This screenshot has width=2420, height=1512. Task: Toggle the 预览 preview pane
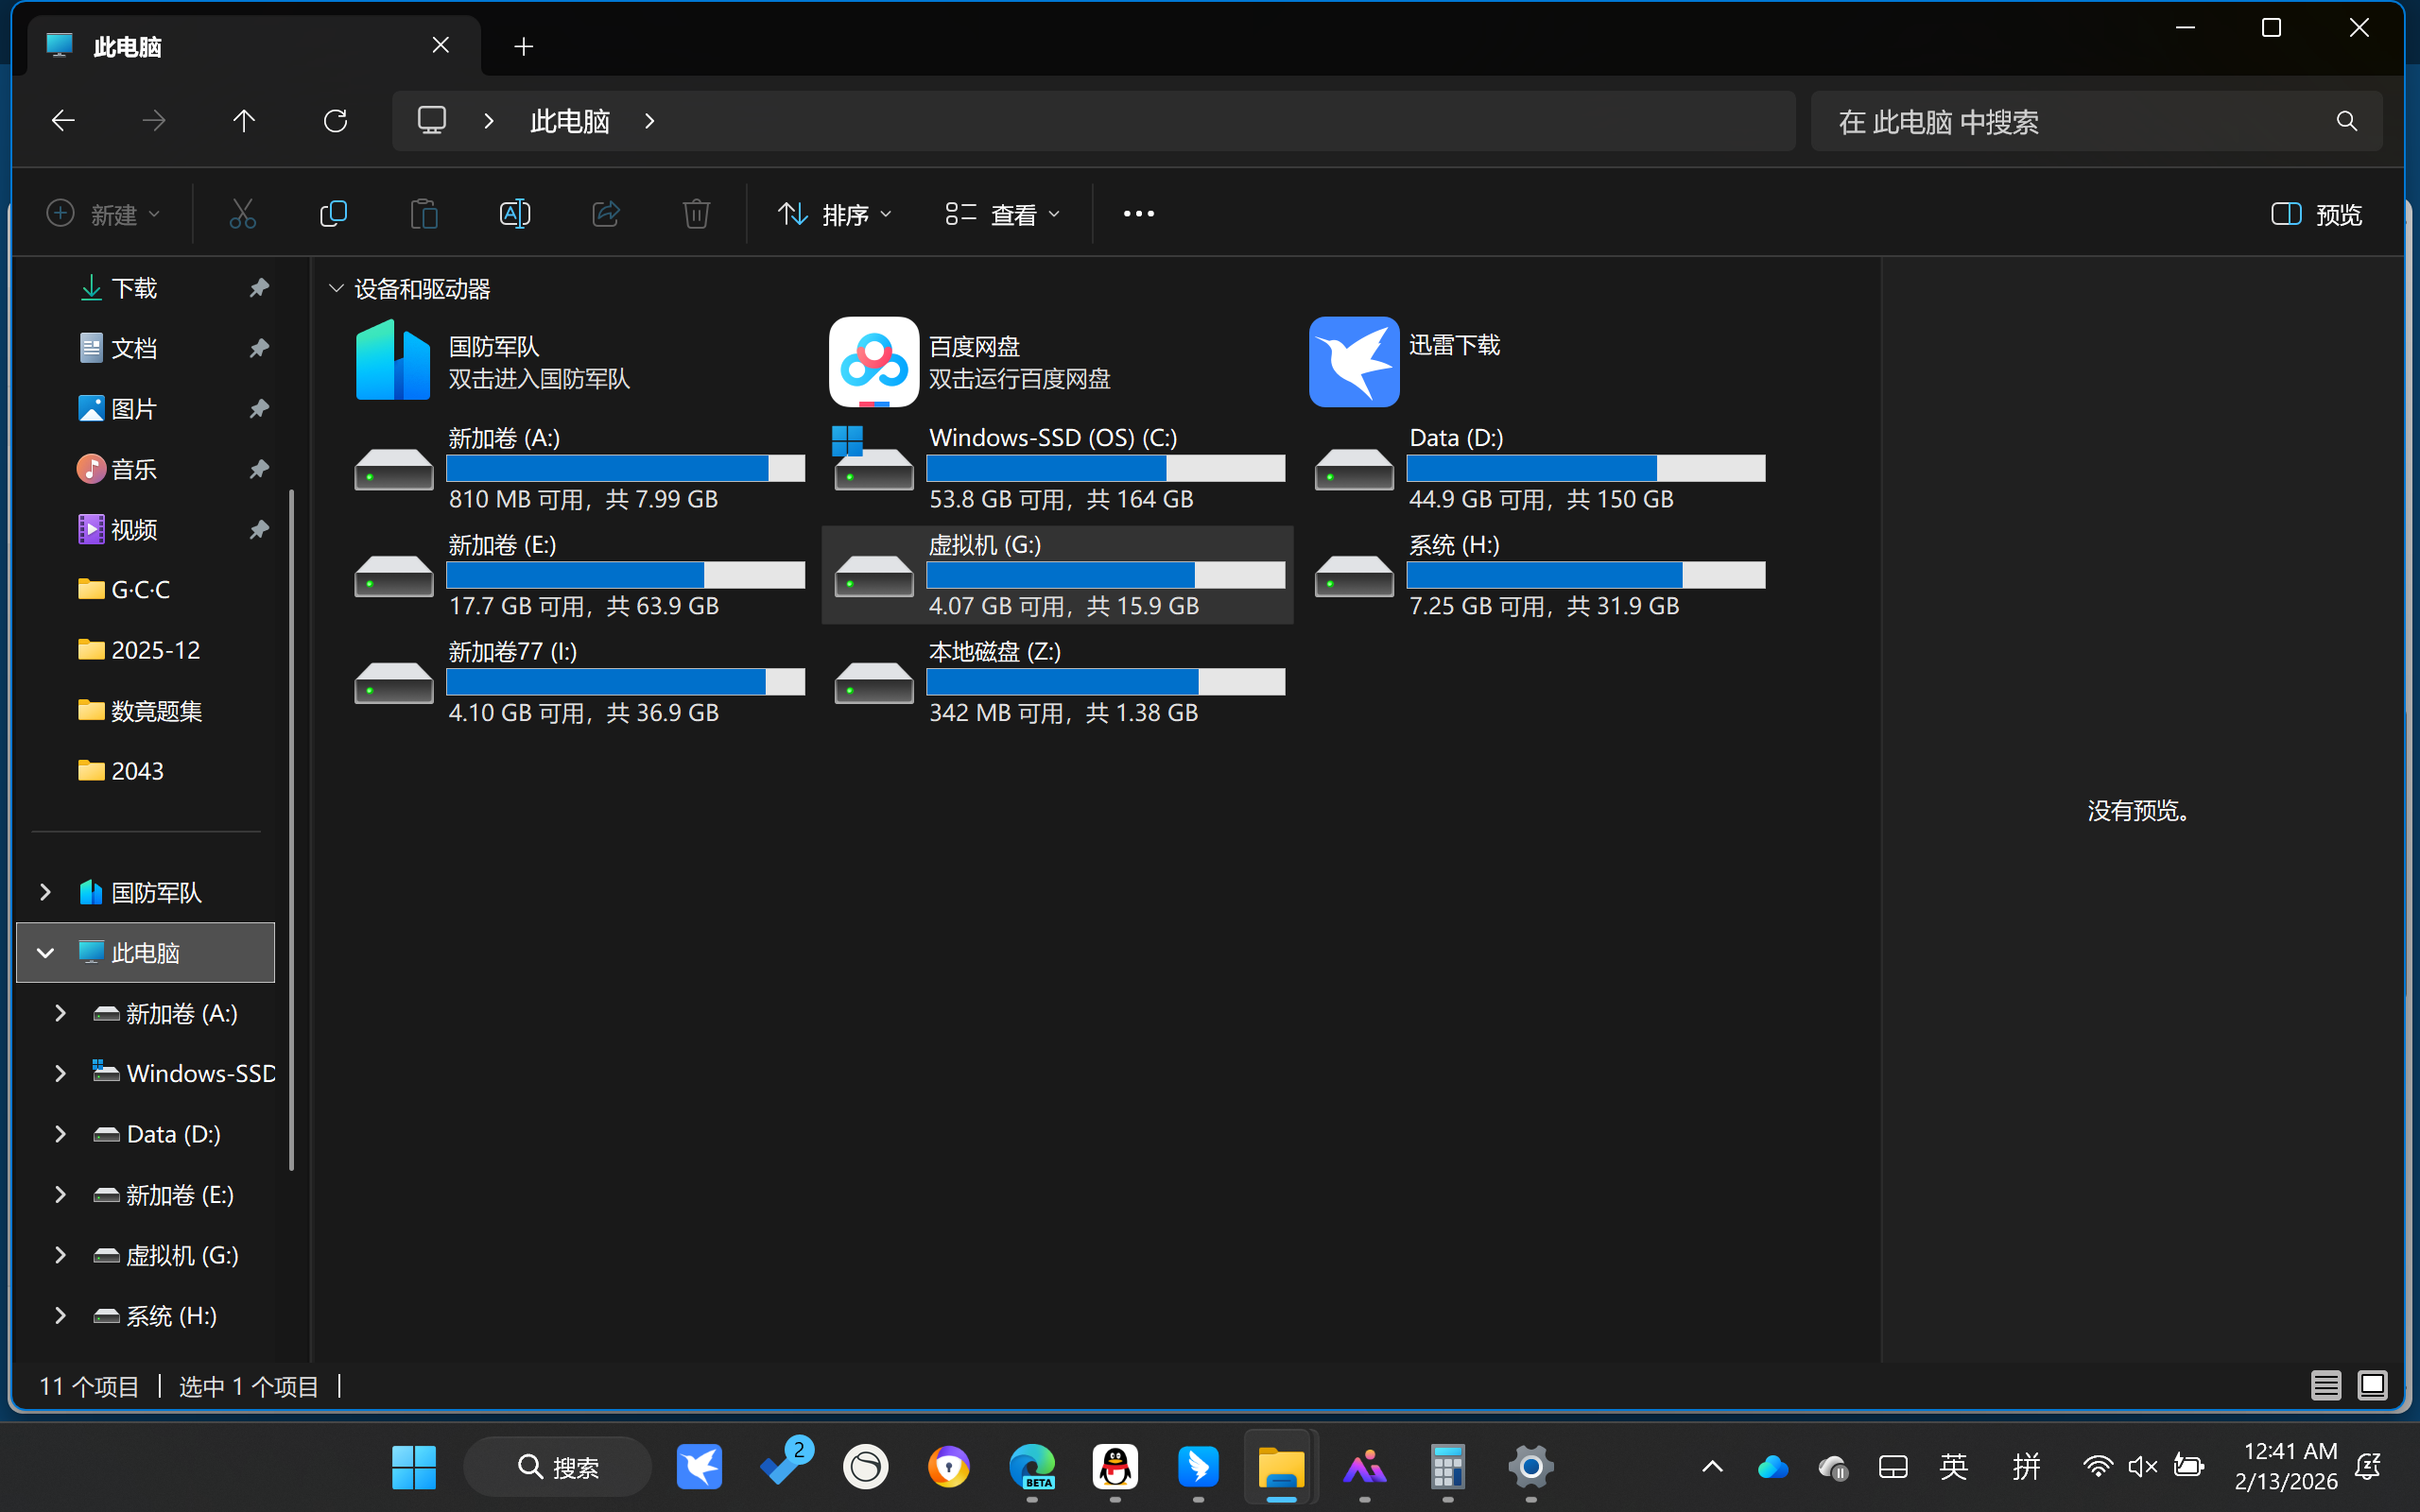(2316, 214)
